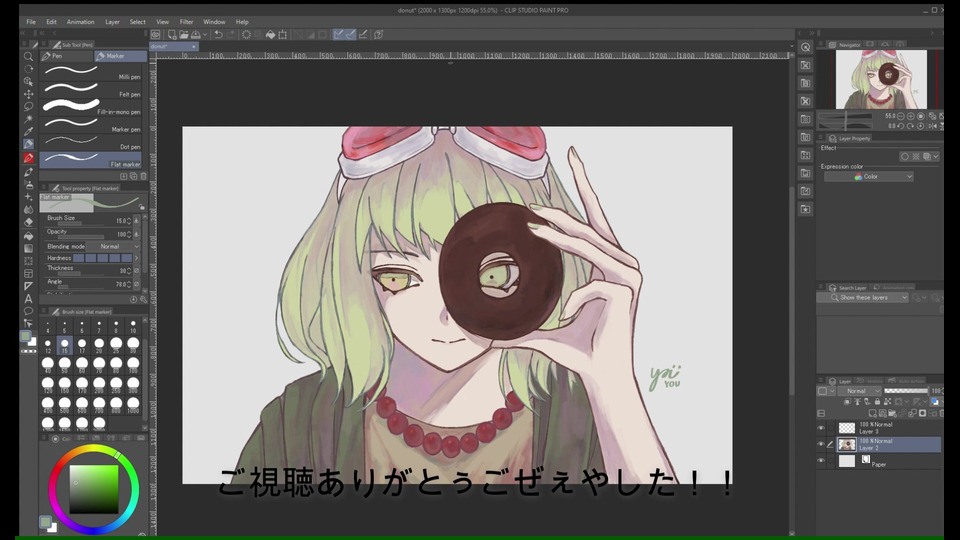Open Opacity dynamics button
Image resolution: width=960 pixels, height=540 pixels.
pos(137,234)
